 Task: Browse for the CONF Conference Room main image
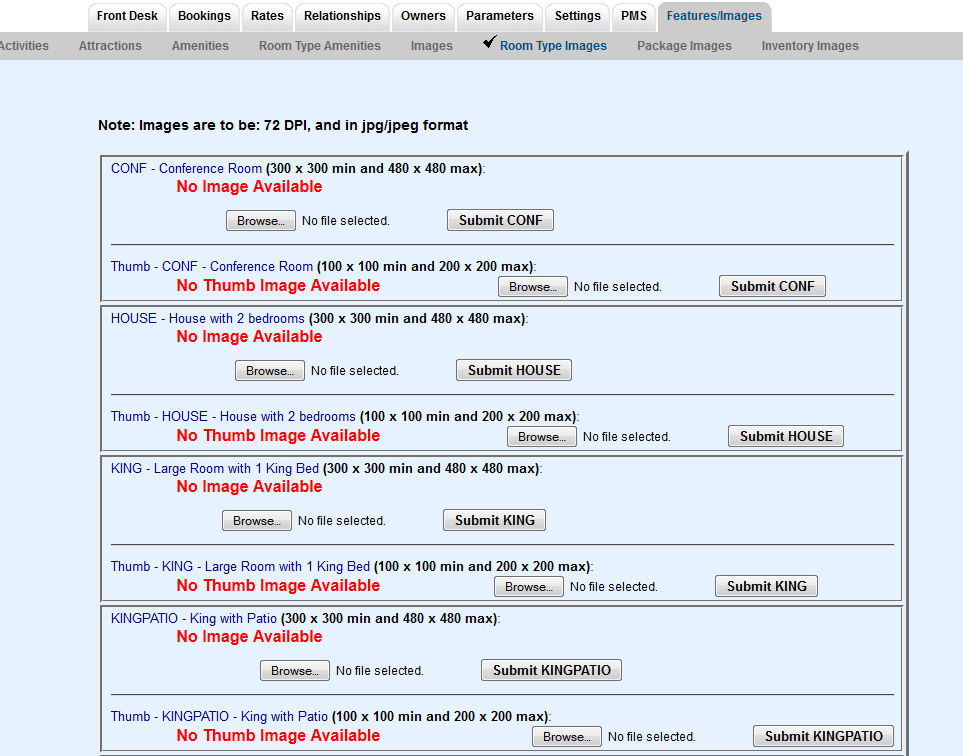point(261,220)
